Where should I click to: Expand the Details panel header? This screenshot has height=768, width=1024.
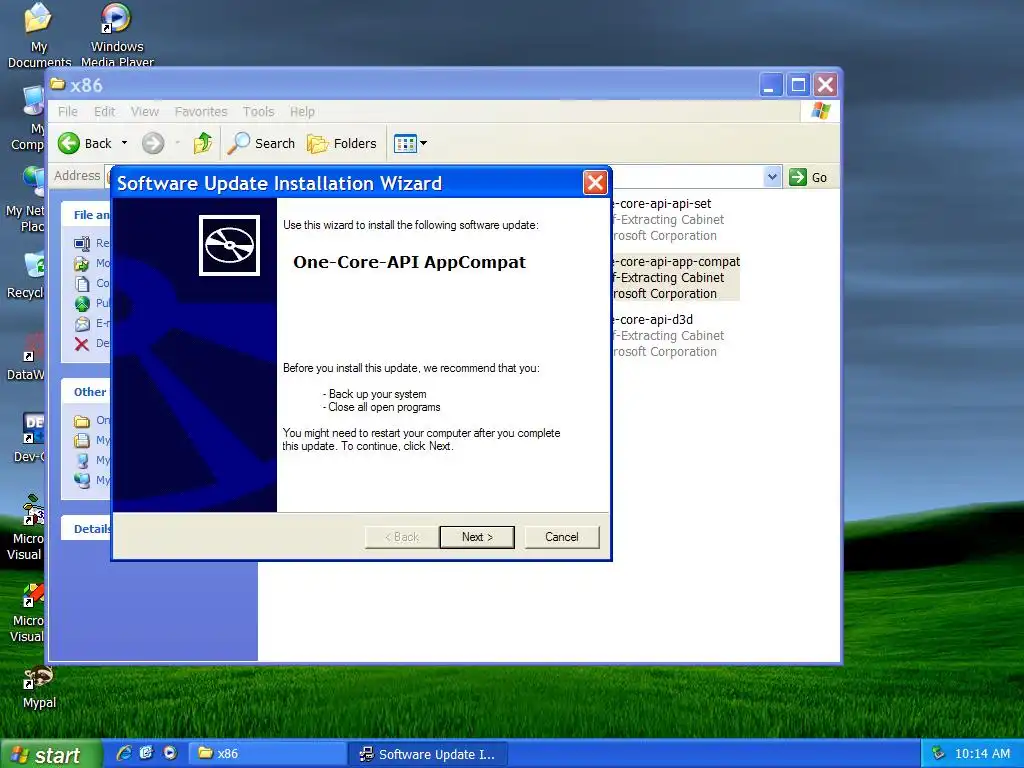[x=87, y=528]
